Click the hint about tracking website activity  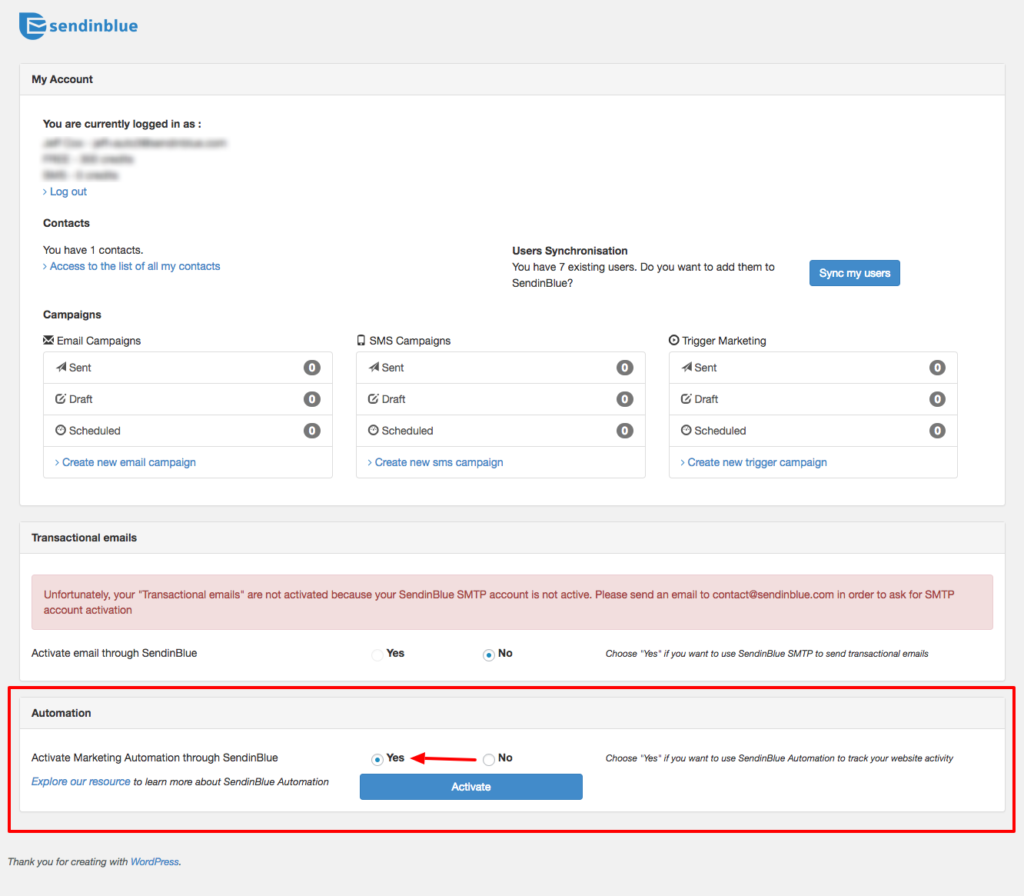coord(779,758)
